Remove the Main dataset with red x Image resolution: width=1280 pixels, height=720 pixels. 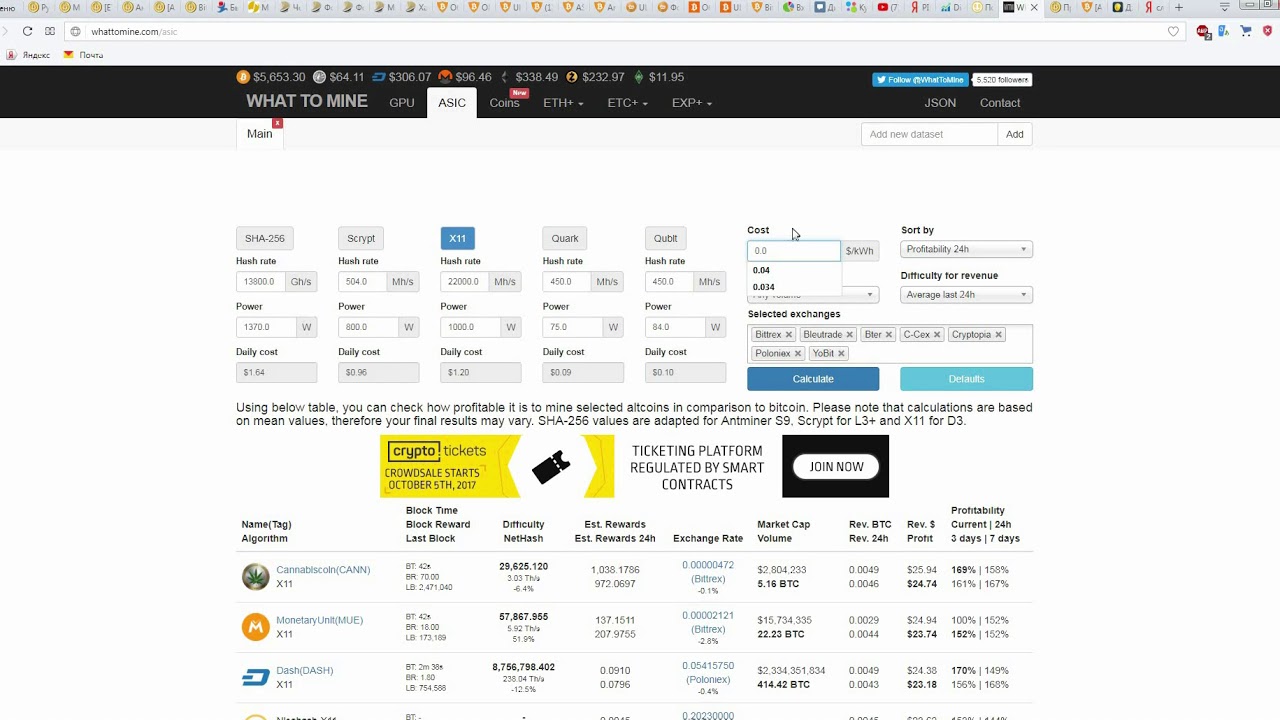pos(277,123)
